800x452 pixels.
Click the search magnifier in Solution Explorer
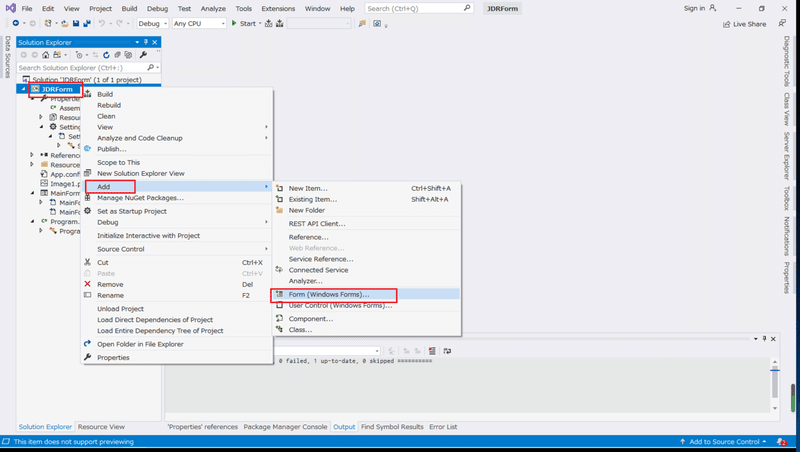[151, 67]
